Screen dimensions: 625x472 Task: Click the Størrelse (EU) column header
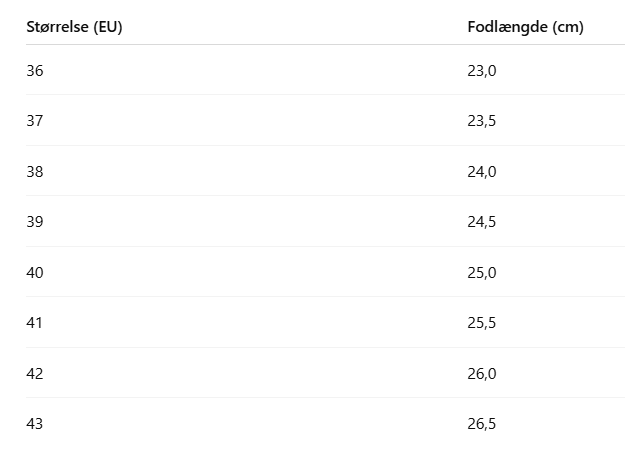click(x=74, y=27)
